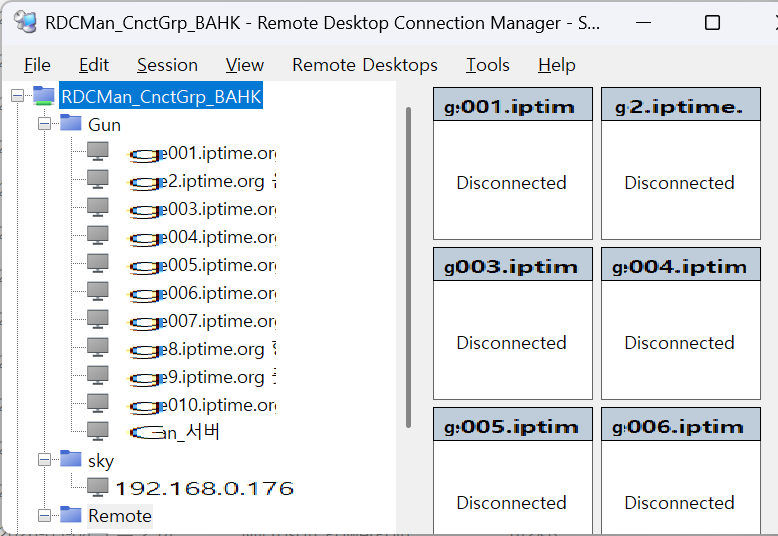The width and height of the screenshot is (778, 536).
Task: Open the g006.iptim disconnected thumbnail
Action: click(680, 488)
